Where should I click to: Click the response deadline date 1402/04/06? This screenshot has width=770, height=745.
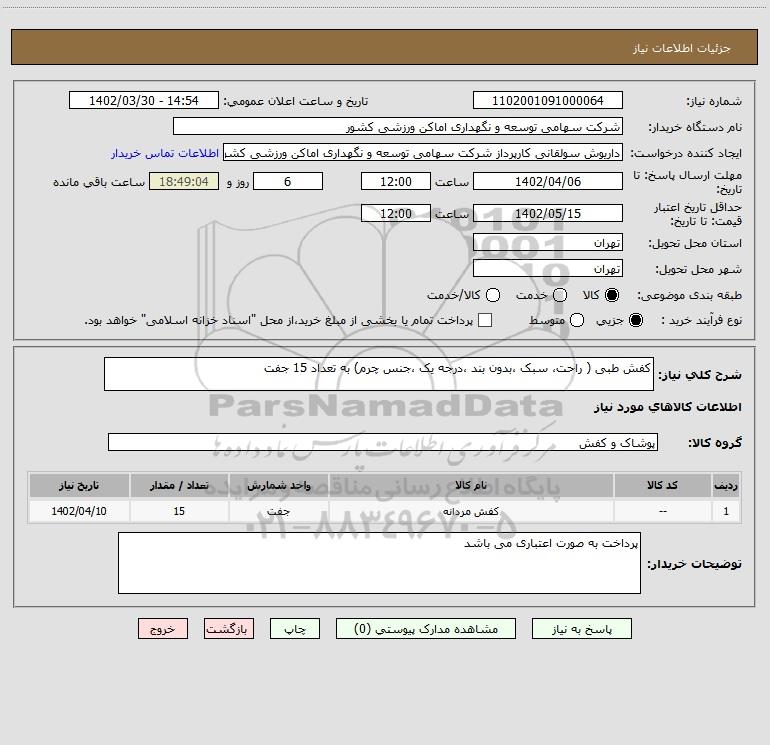click(x=548, y=181)
